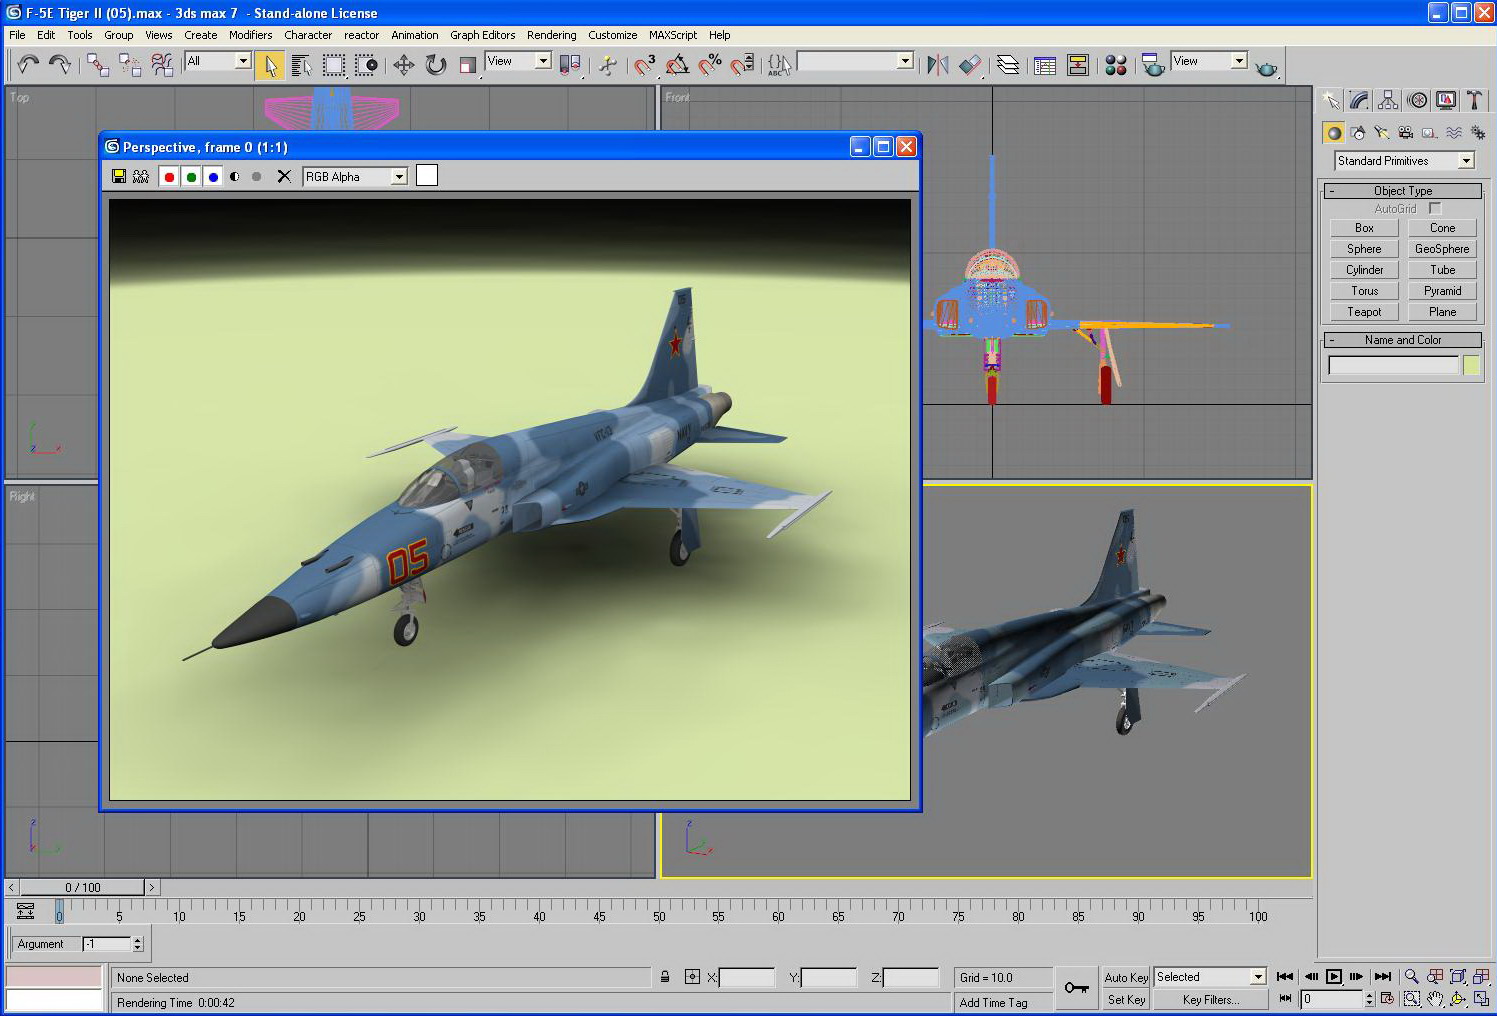Image resolution: width=1497 pixels, height=1016 pixels.
Task: Click Clone Rendered Frame Window icon
Action: 141,176
